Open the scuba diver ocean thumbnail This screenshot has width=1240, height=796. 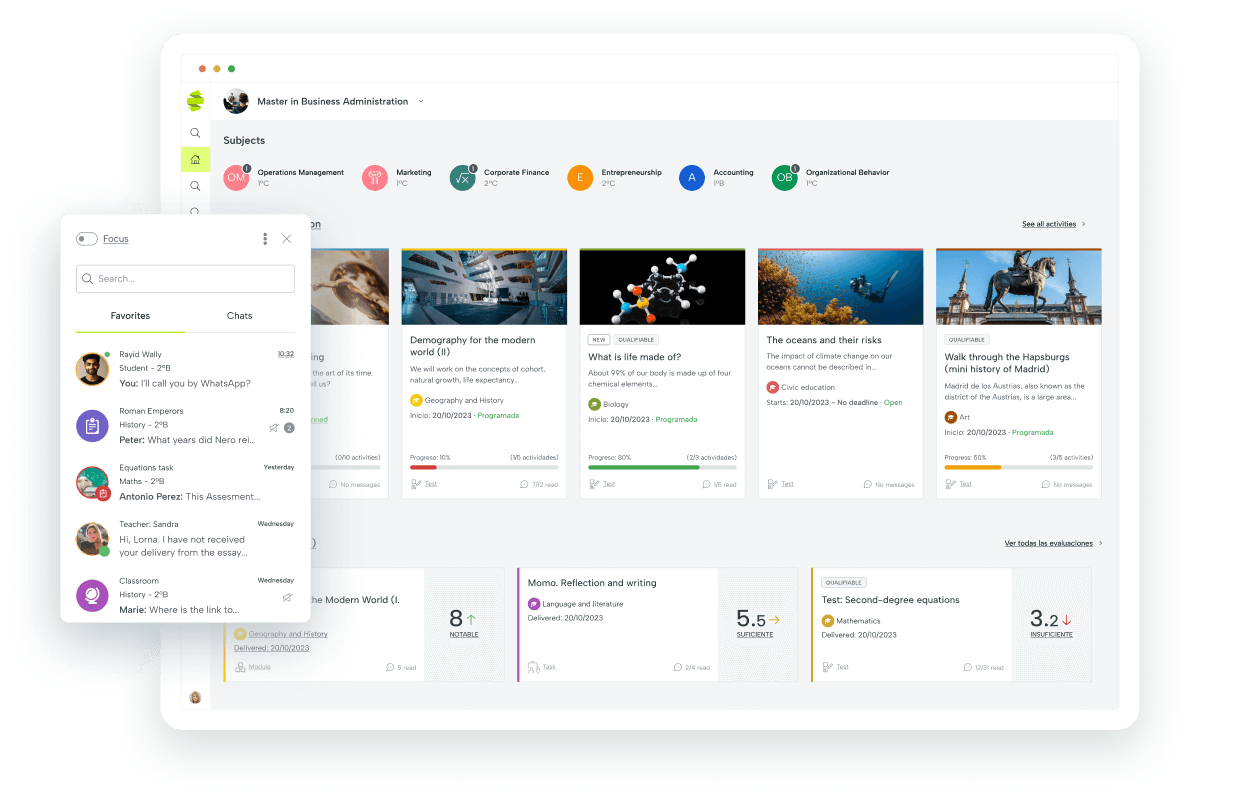tap(841, 287)
